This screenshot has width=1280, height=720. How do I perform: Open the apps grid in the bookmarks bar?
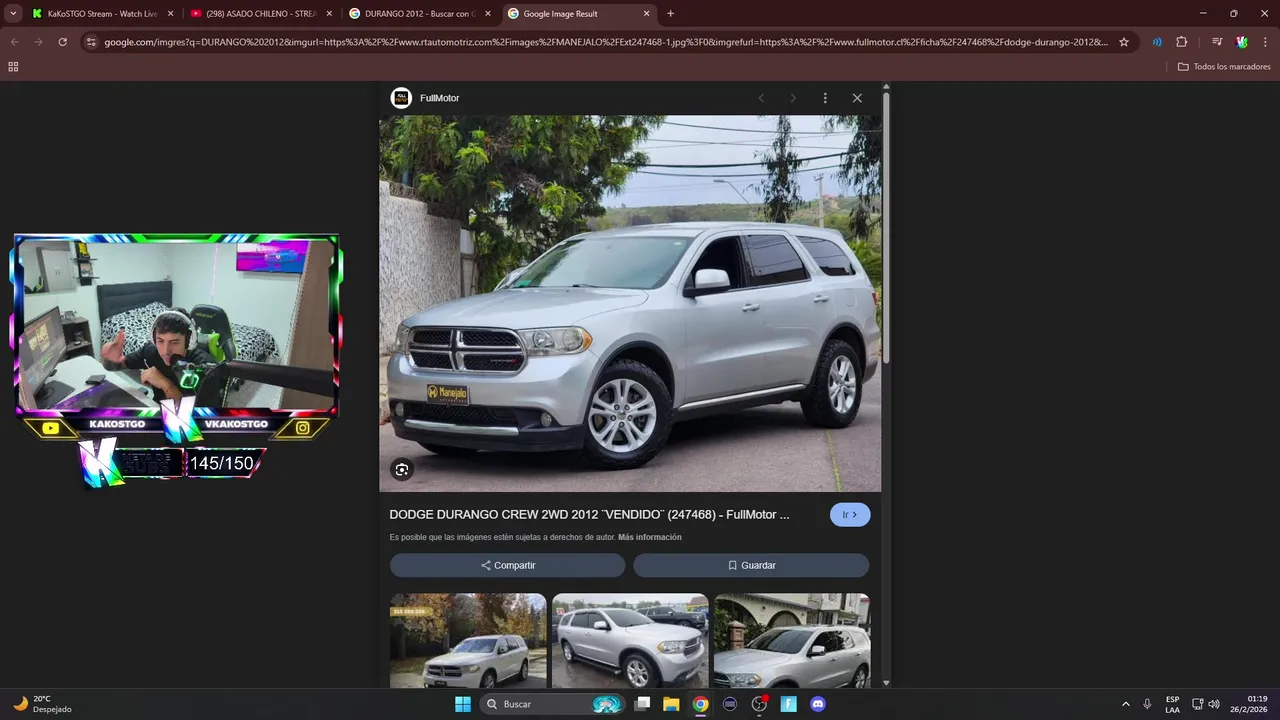click(x=13, y=66)
